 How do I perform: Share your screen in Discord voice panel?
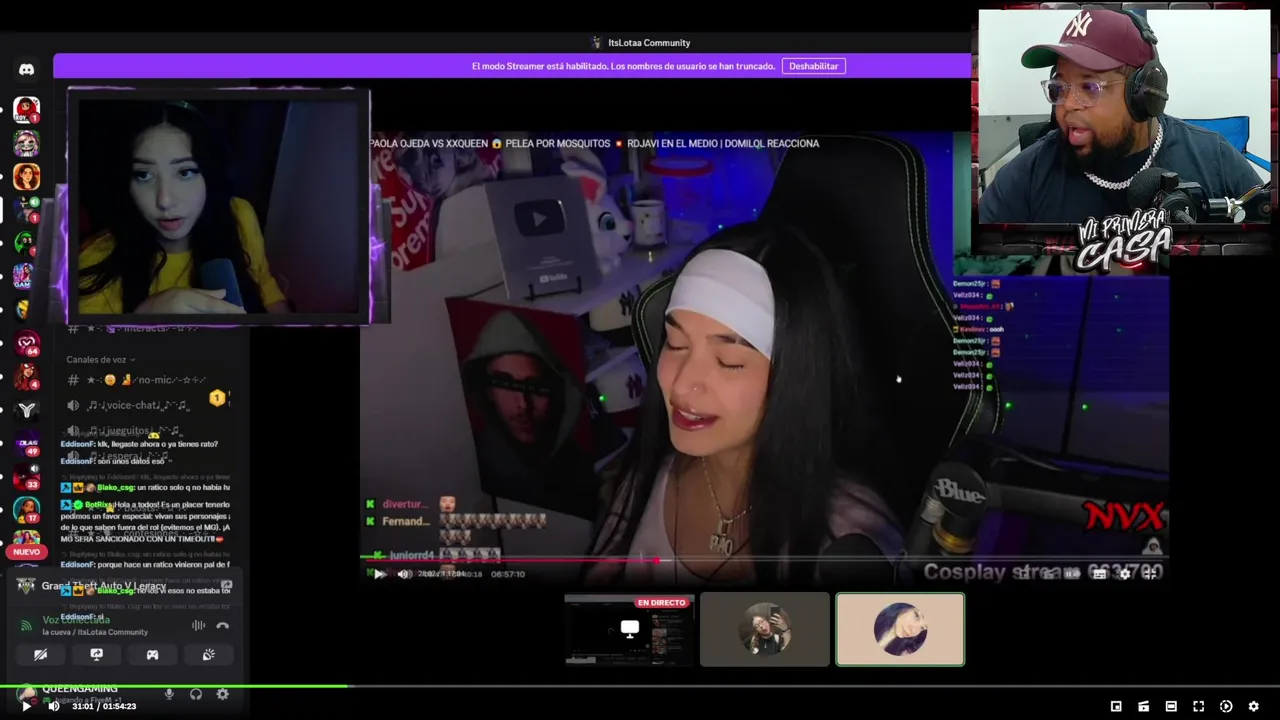97,654
